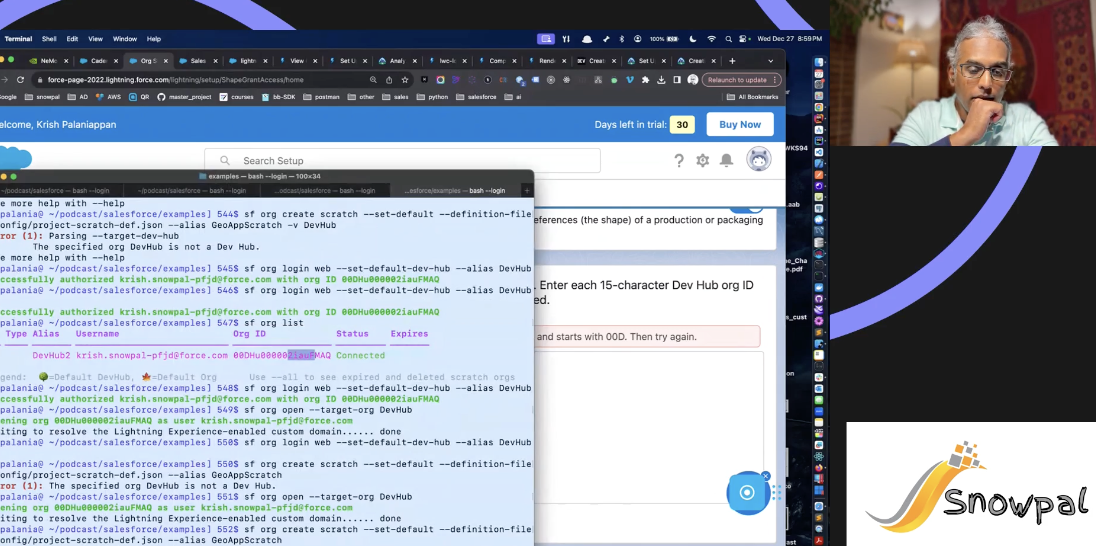This screenshot has height=546, width=1096.
Task: Open Salesforce notifications bell
Action: point(727,161)
